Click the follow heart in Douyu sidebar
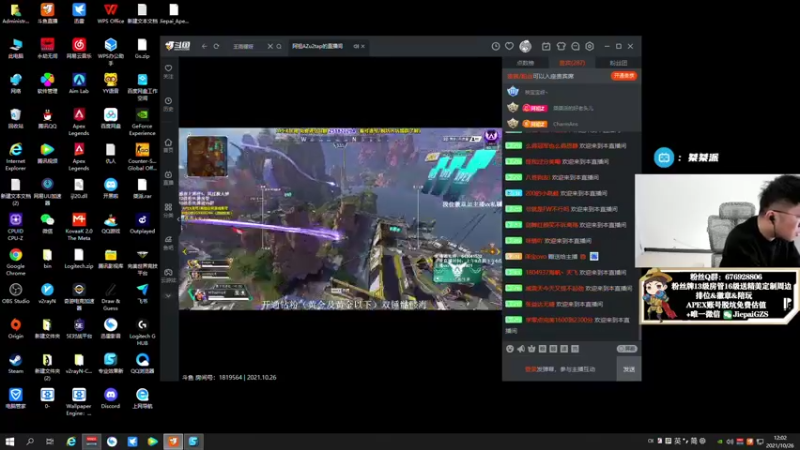Screen dimensions: 800x450 168,71
